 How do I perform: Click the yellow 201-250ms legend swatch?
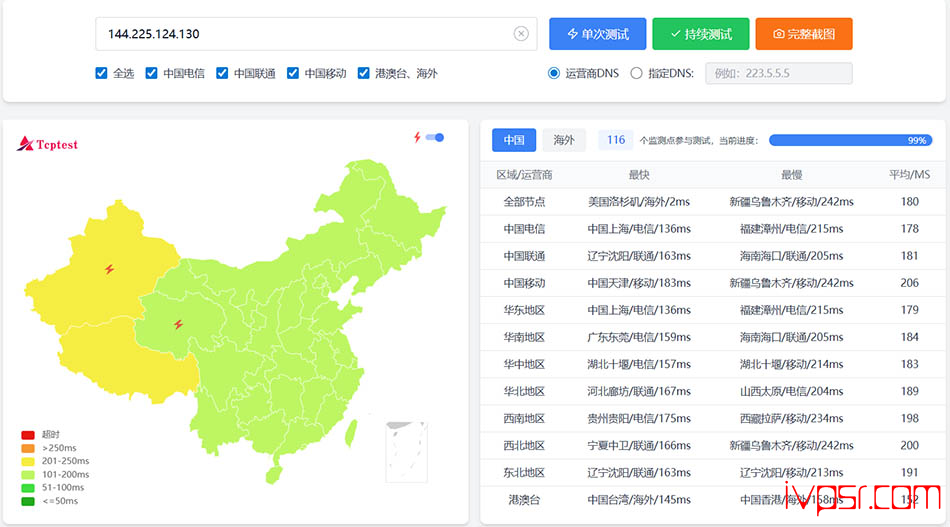[28, 462]
